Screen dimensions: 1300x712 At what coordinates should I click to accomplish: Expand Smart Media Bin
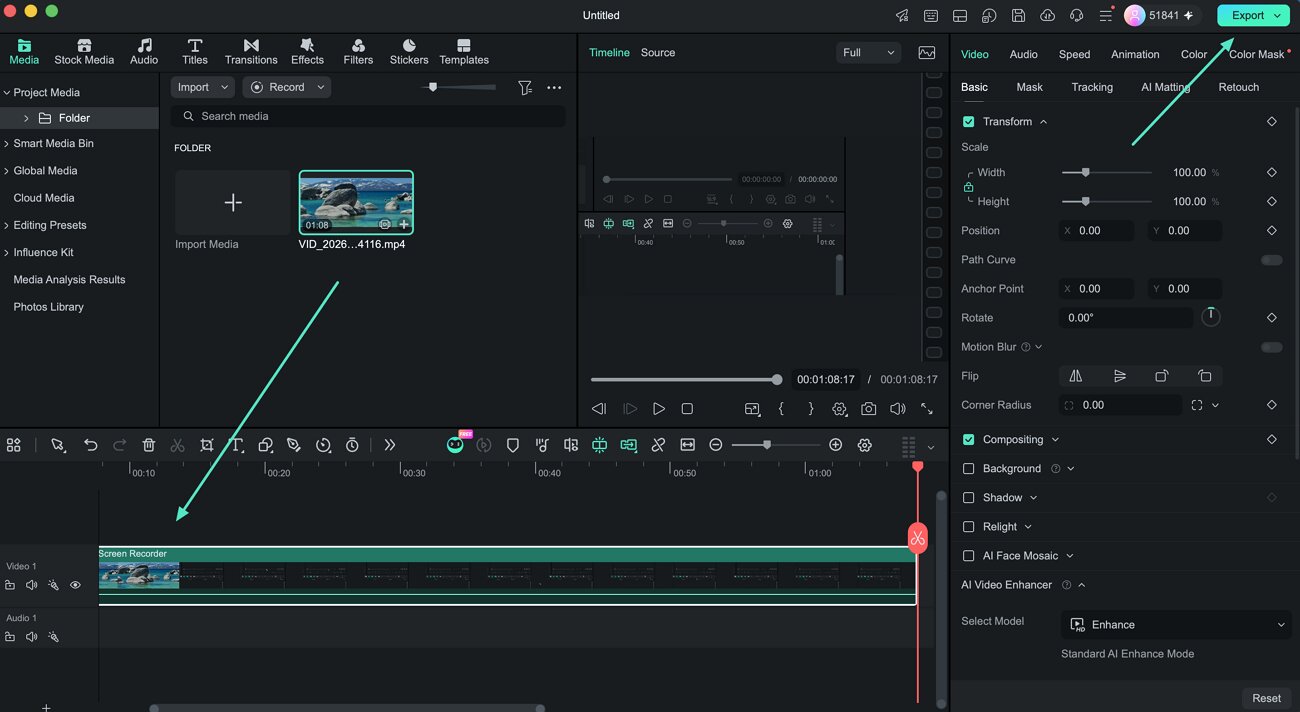point(6,143)
